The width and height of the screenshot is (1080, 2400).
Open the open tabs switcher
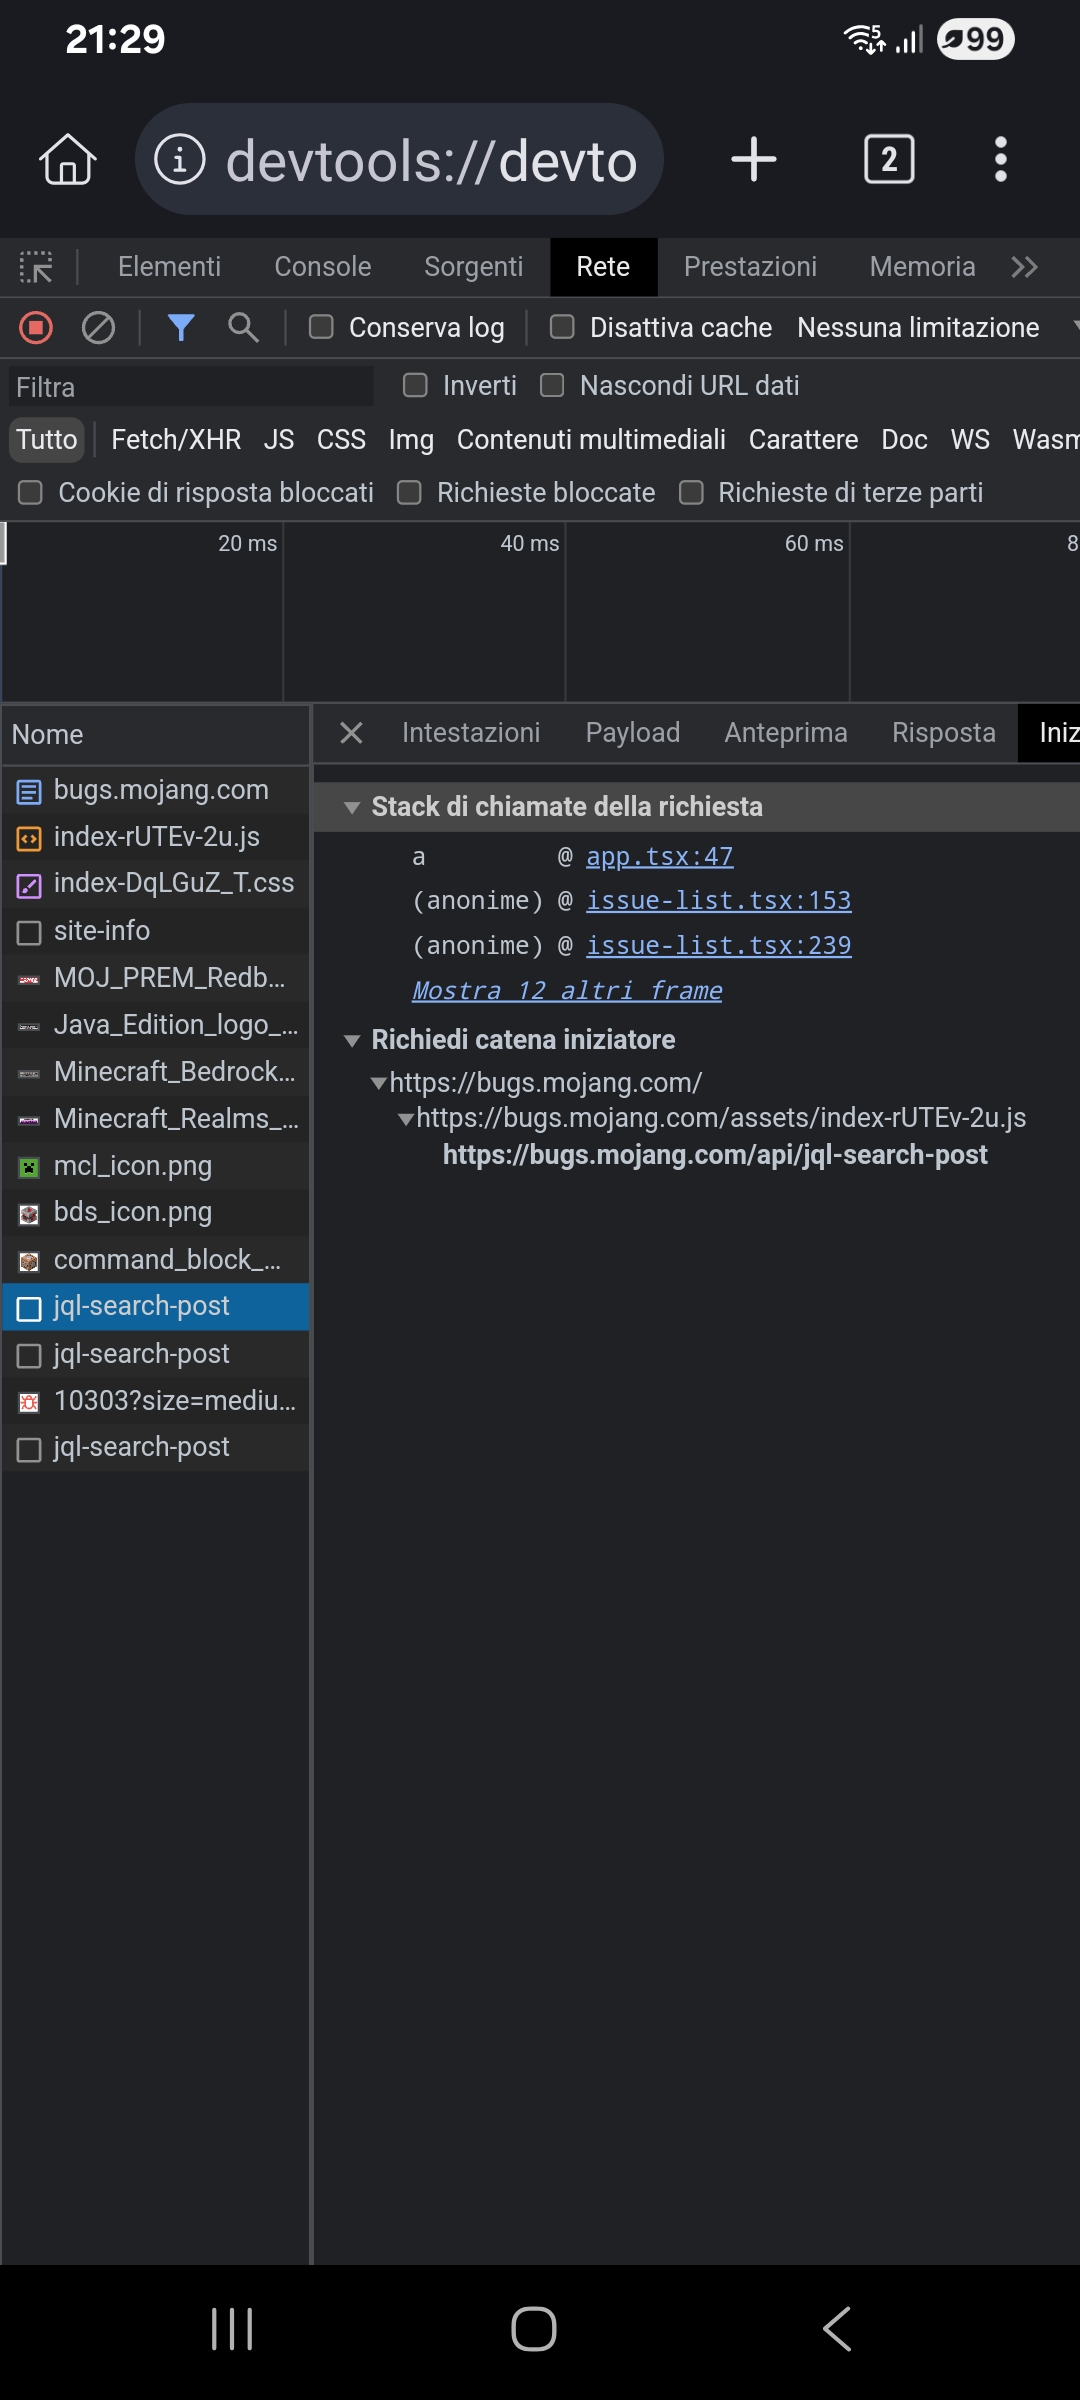point(888,160)
